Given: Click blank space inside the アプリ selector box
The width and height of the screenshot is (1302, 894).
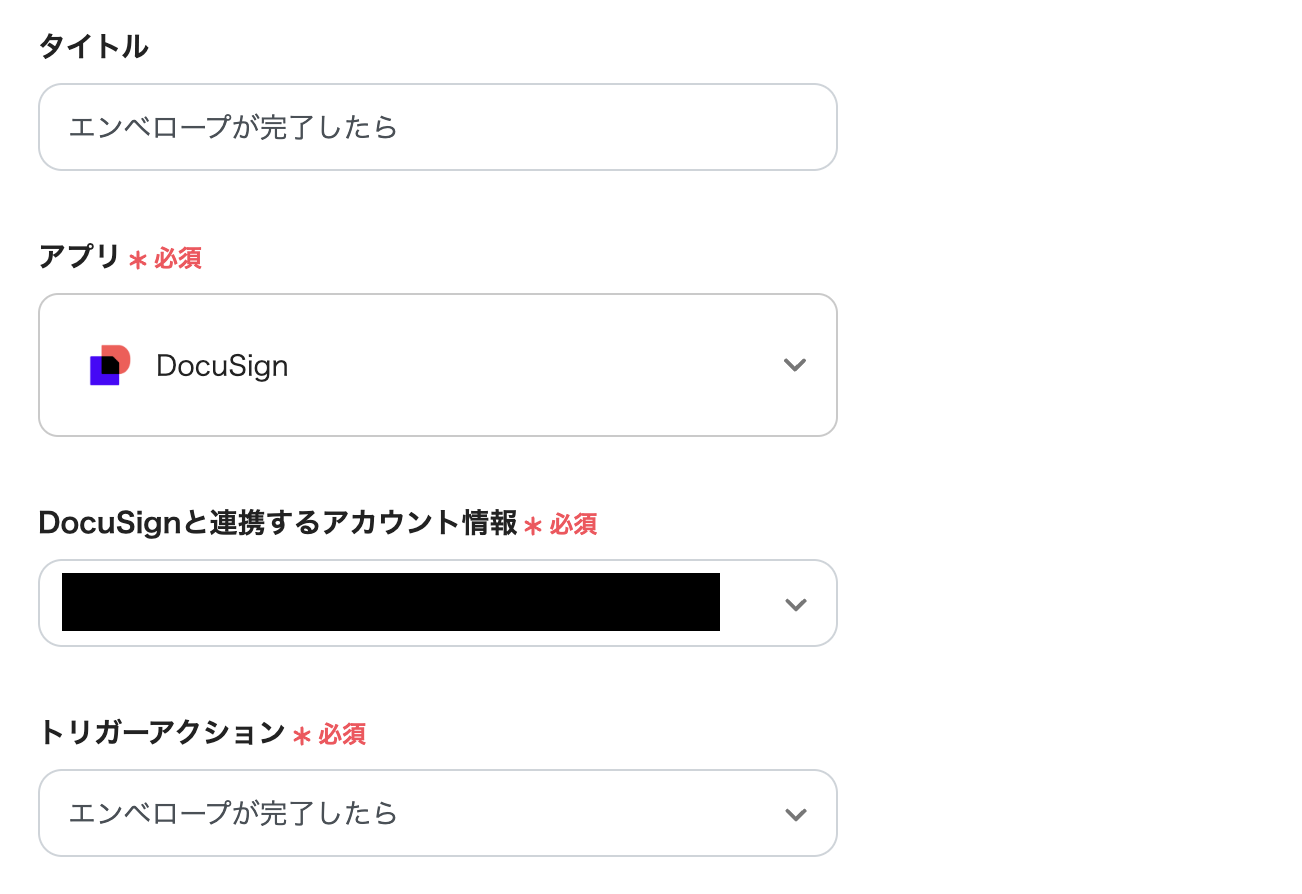Looking at the screenshot, I should click(x=530, y=365).
